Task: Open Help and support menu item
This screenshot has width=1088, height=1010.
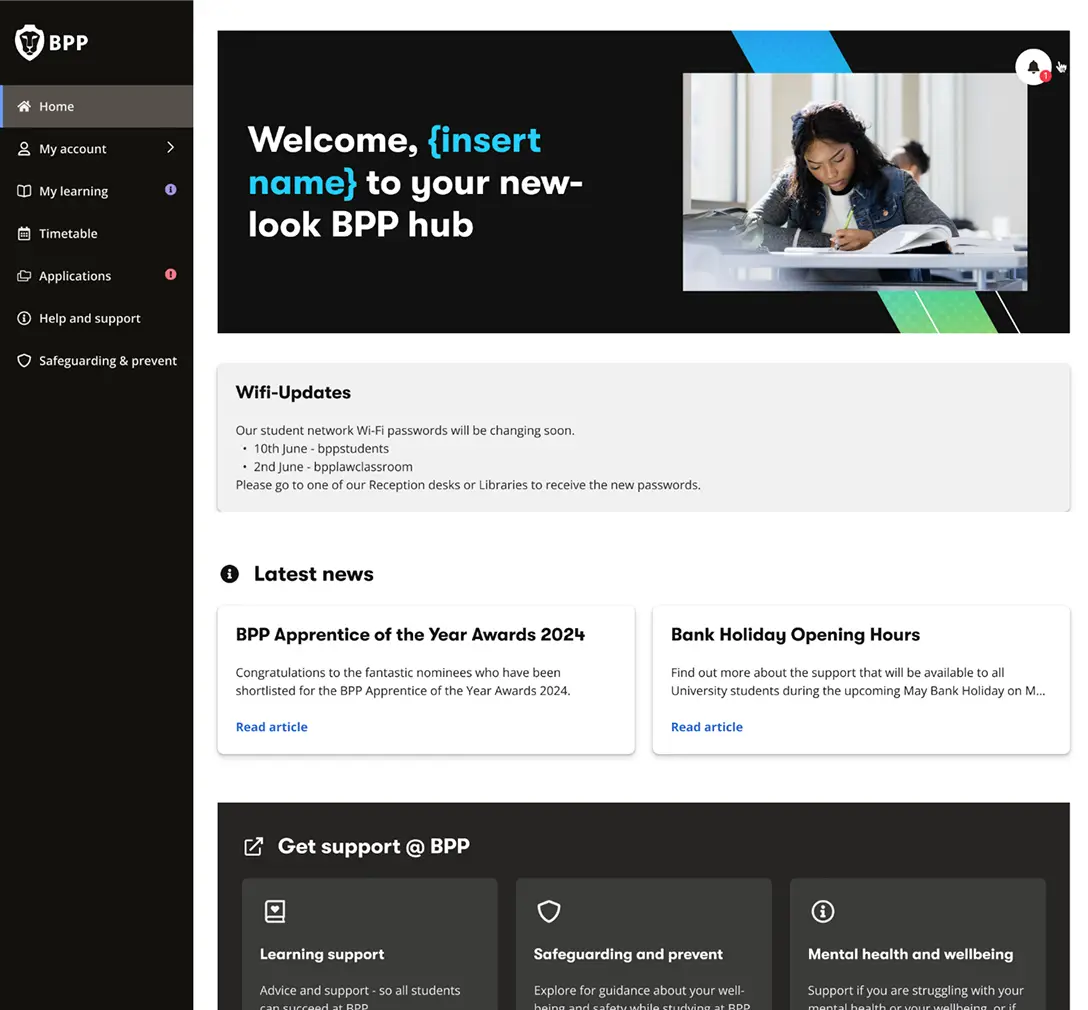Action: tap(96, 318)
